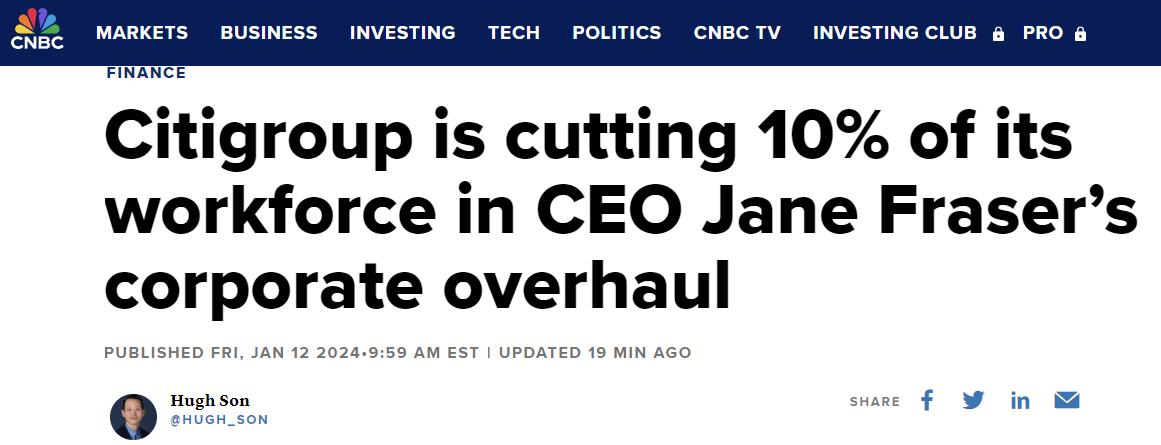Viewport: 1161px width, 445px height.
Task: Navigate to the Politics section
Action: pyautogui.click(x=616, y=33)
